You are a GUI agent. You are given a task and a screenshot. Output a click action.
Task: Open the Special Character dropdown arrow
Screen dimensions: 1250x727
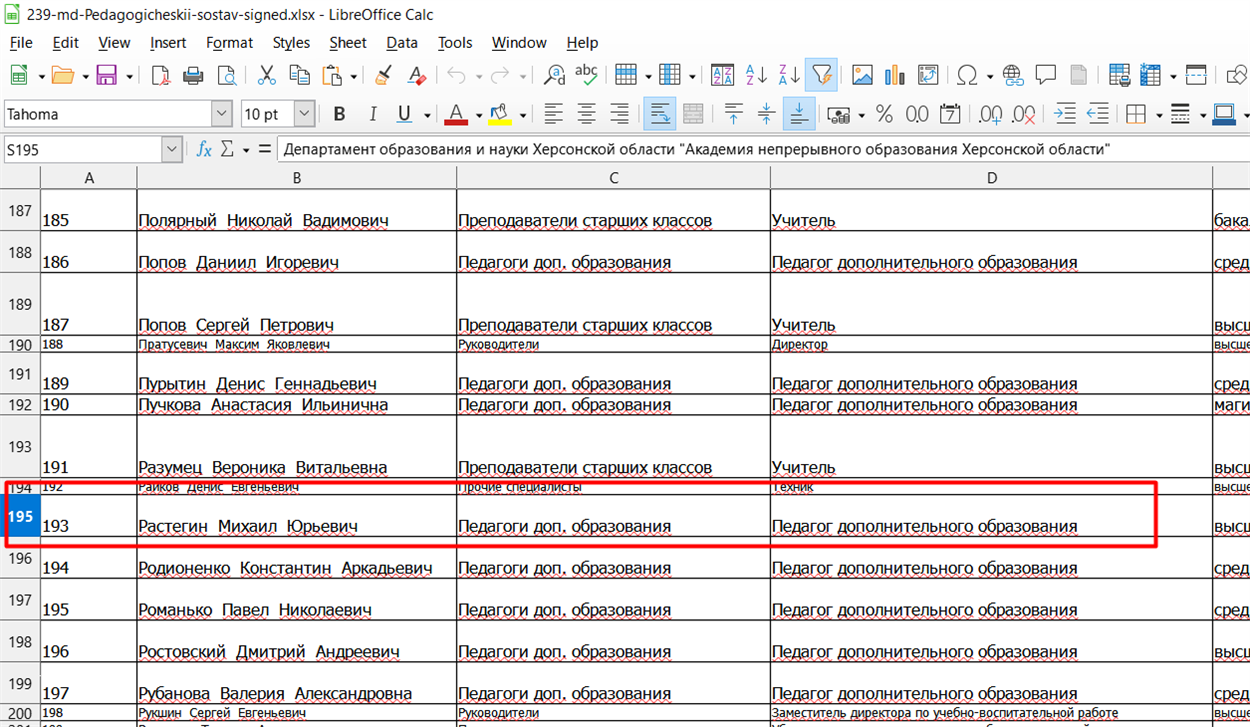point(989,75)
